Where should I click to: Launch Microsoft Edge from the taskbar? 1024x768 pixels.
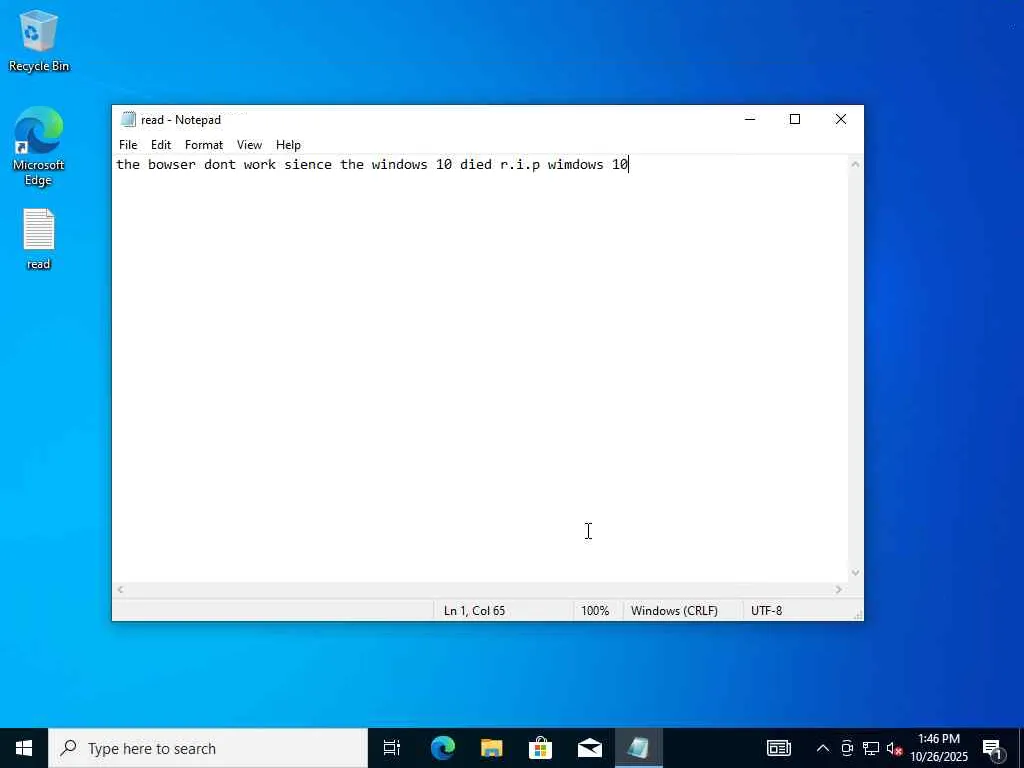click(443, 748)
